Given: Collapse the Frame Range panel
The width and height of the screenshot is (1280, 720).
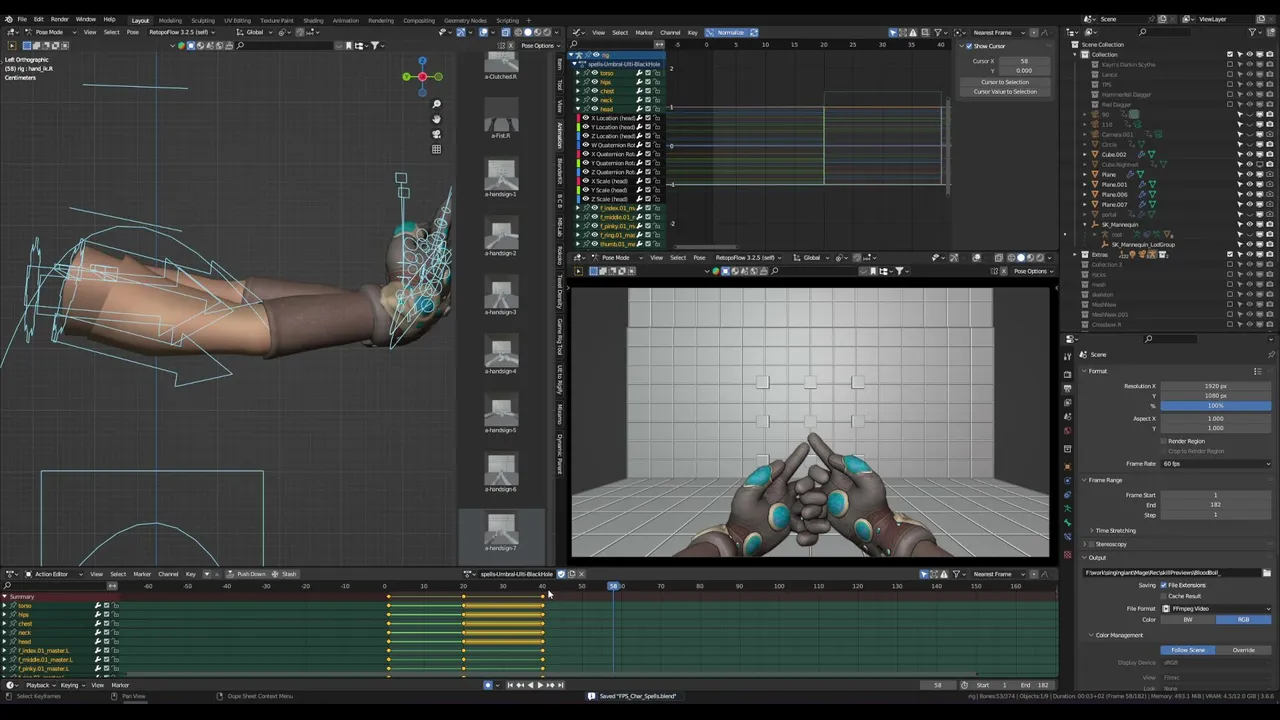Looking at the screenshot, I should coord(1104,480).
